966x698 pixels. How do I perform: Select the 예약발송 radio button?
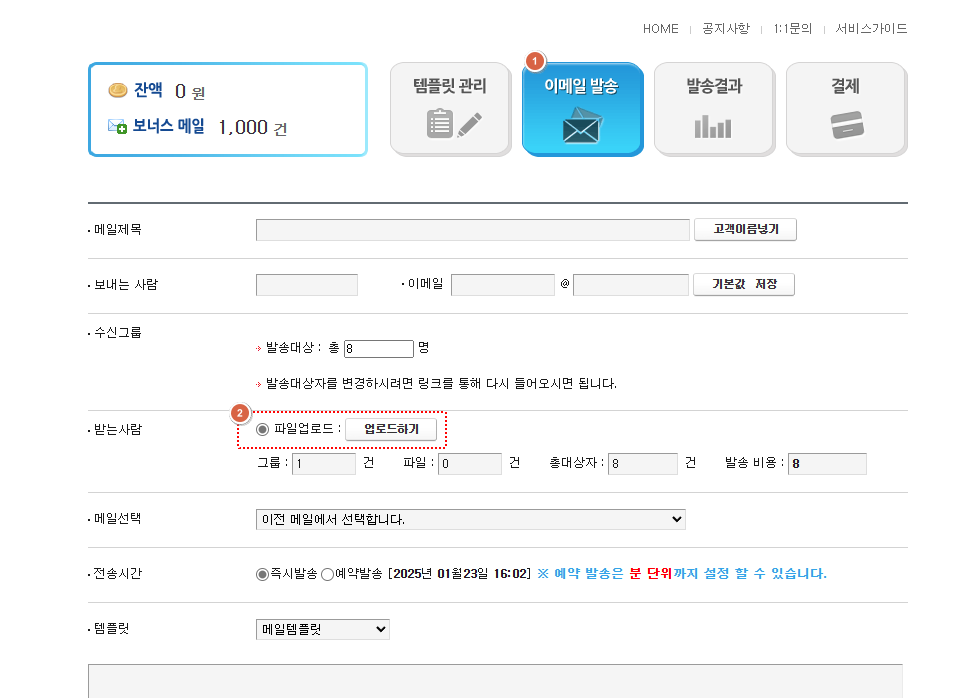[x=328, y=574]
